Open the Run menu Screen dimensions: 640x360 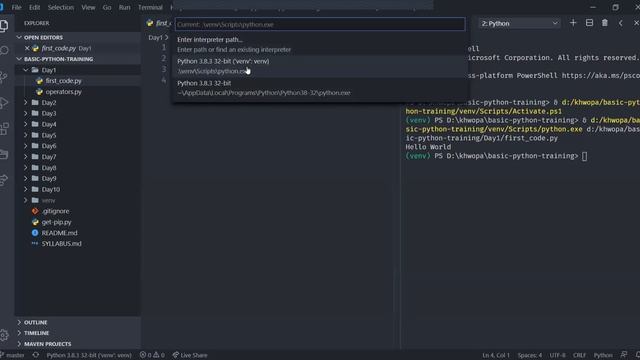[124, 7]
